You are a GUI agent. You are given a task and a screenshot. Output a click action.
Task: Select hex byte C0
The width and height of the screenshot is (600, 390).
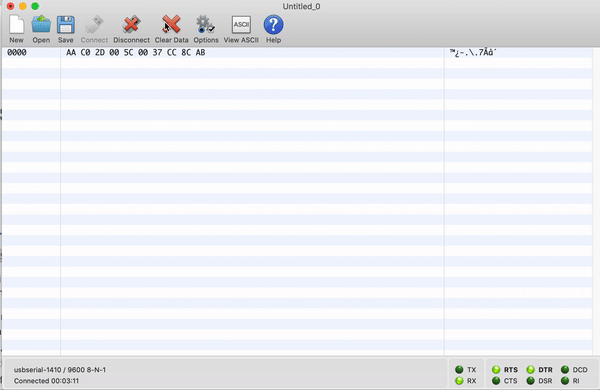[x=85, y=52]
